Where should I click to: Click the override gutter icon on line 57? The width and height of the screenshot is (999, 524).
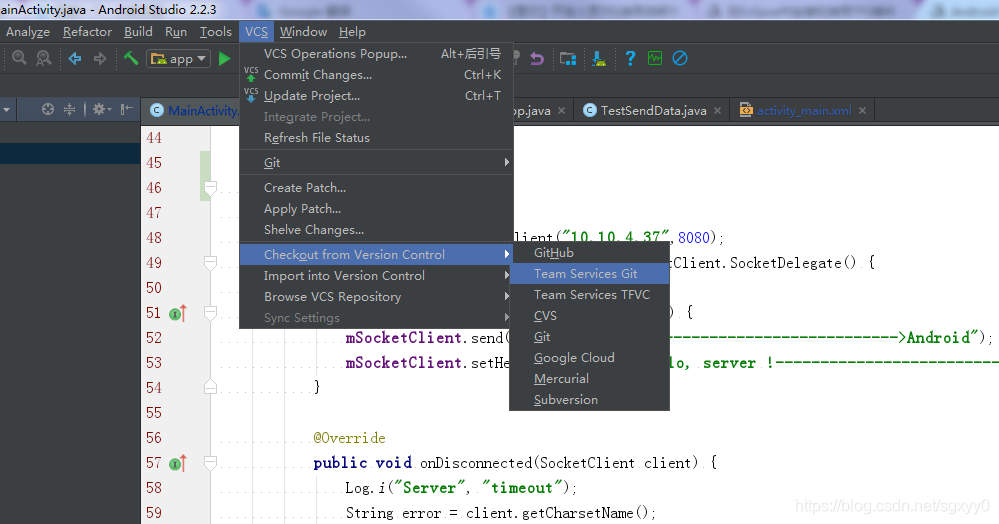[x=178, y=463]
